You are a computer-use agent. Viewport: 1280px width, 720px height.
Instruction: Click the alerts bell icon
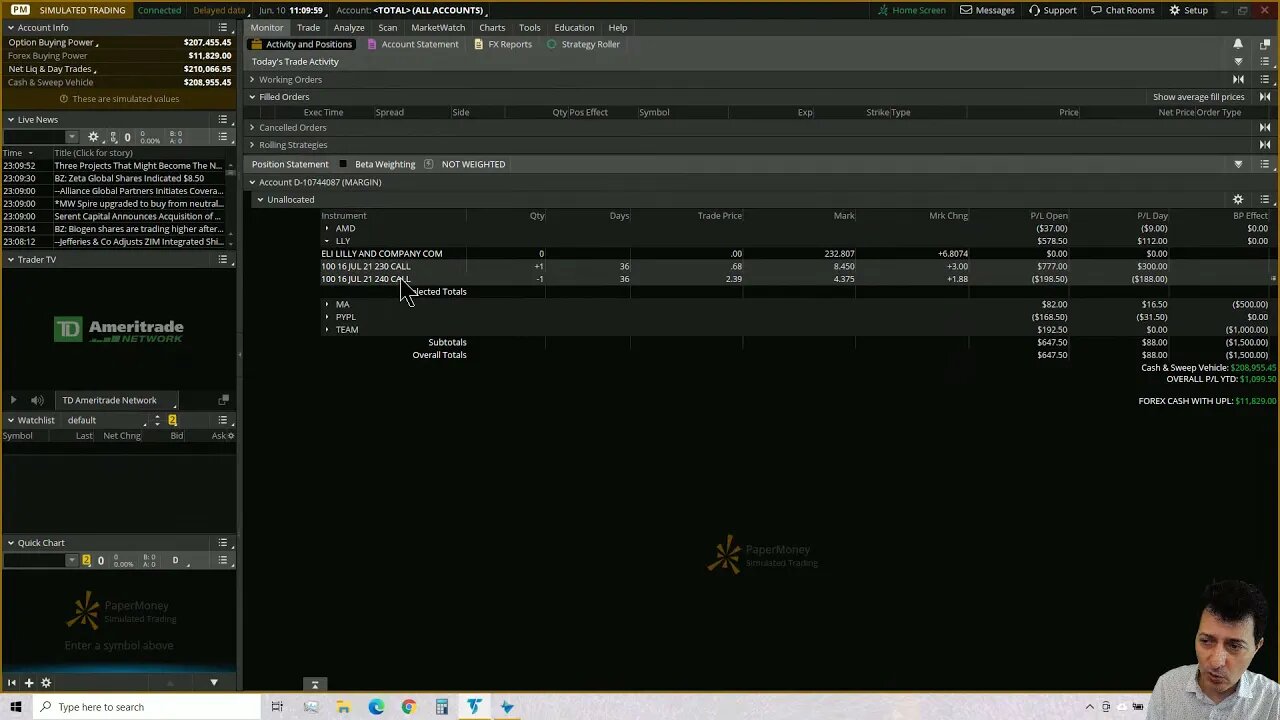[1238, 44]
